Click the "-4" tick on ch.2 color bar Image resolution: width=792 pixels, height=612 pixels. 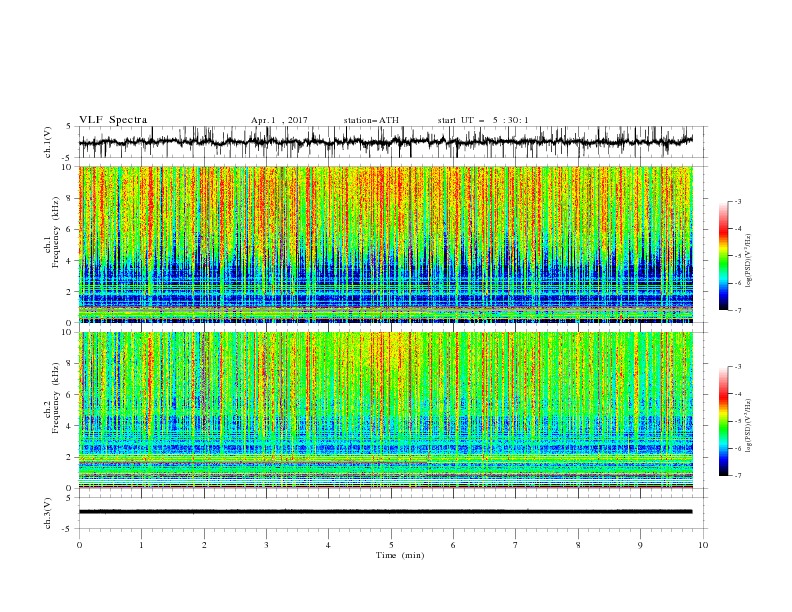pos(737,394)
